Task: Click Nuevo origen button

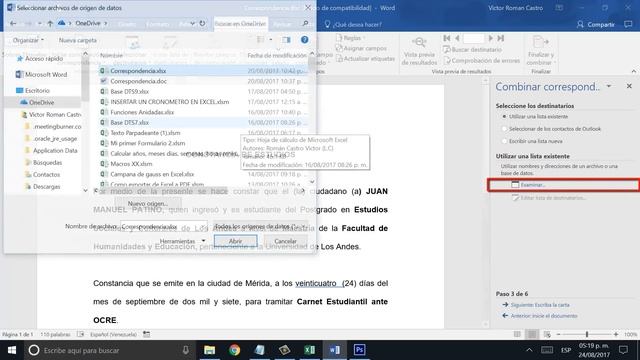Action: (x=147, y=203)
